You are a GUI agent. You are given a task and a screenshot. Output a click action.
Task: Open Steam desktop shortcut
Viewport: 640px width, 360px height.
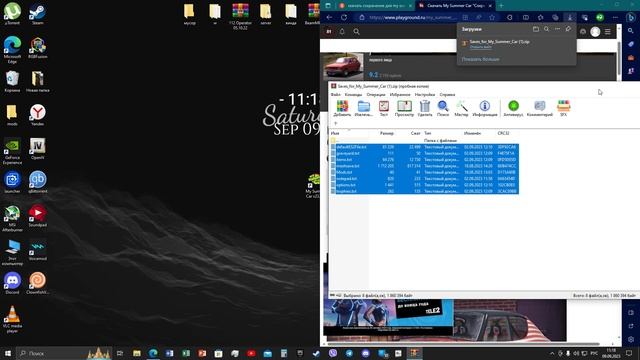coord(38,14)
